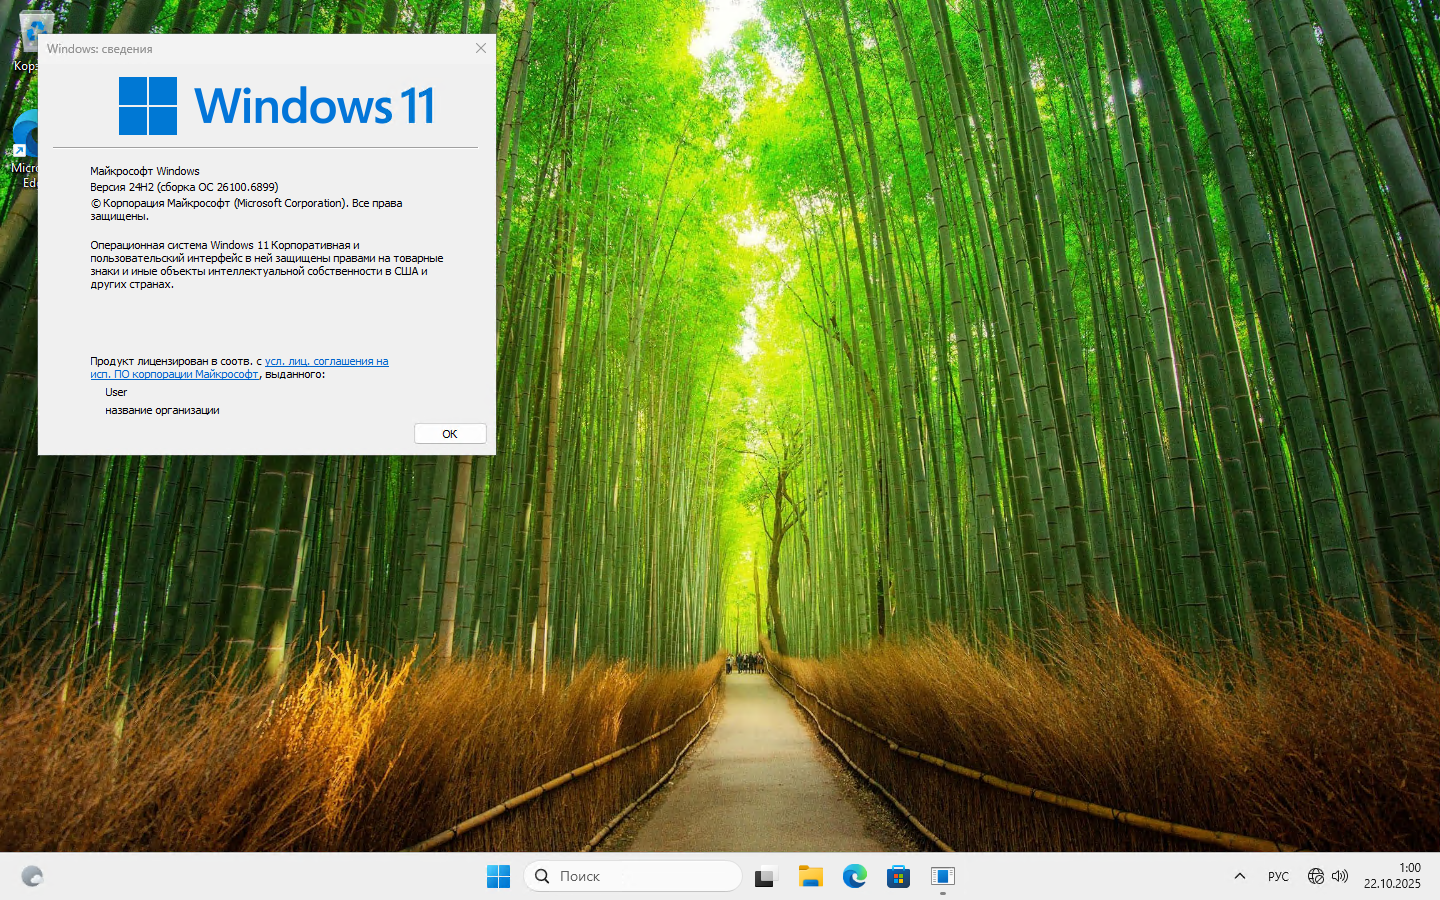The height and width of the screenshot is (900, 1440).
Task: Click the Windows 11 logo in dialog
Action: pyautogui.click(x=276, y=106)
